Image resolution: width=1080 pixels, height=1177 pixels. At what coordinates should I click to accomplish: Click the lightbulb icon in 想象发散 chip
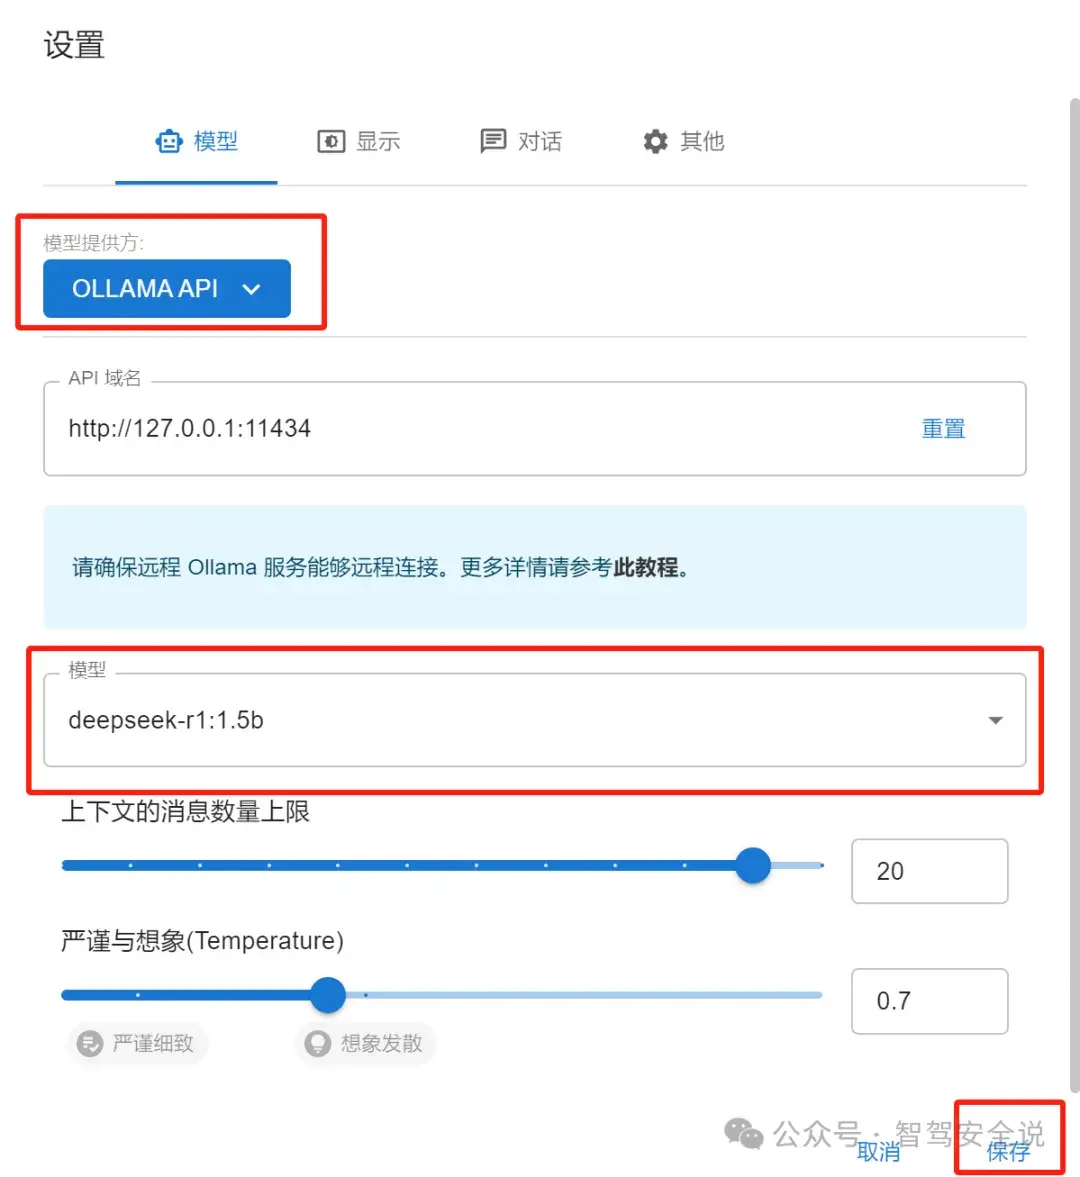317,1043
